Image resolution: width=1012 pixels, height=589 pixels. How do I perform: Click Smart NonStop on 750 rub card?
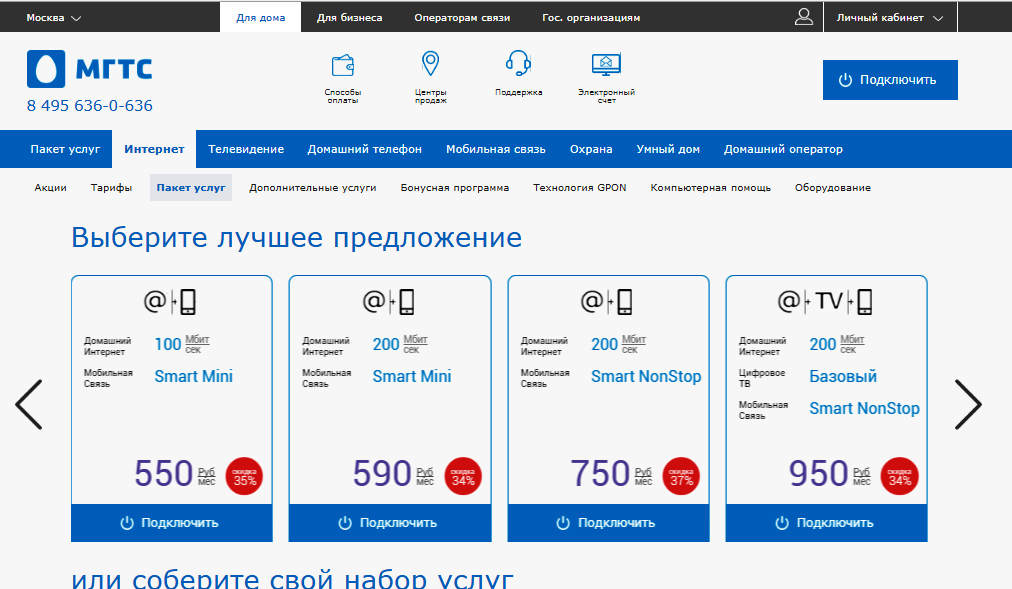[646, 376]
